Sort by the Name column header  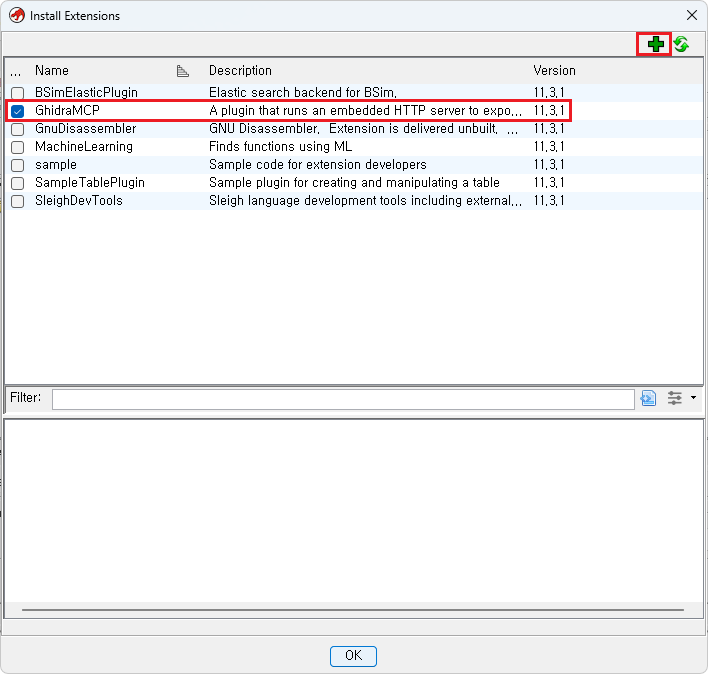[x=52, y=70]
